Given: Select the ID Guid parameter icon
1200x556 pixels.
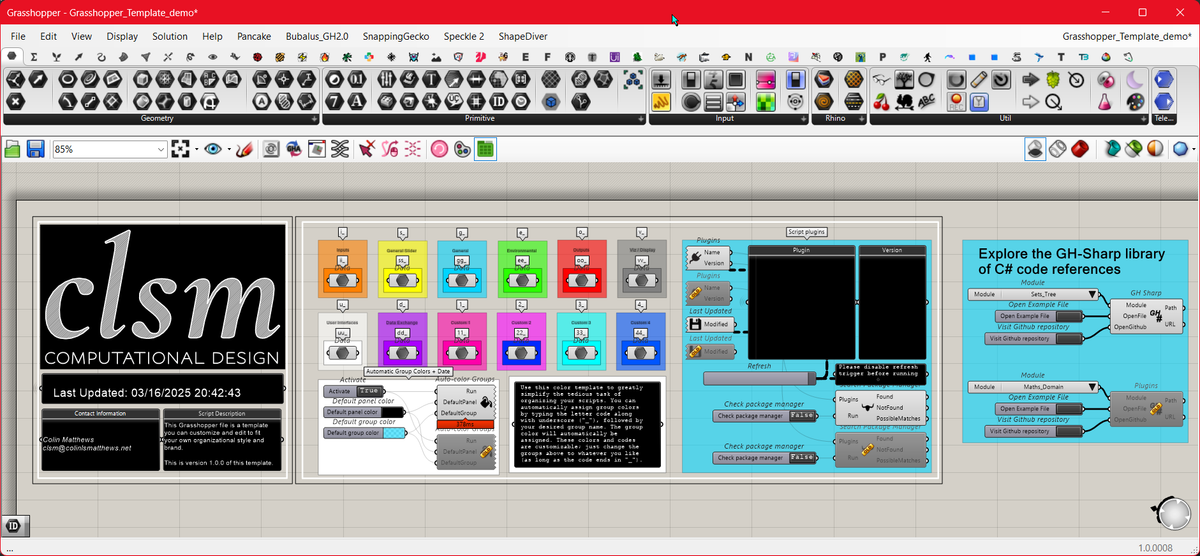Looking at the screenshot, I should pyautogui.click(x=500, y=101).
